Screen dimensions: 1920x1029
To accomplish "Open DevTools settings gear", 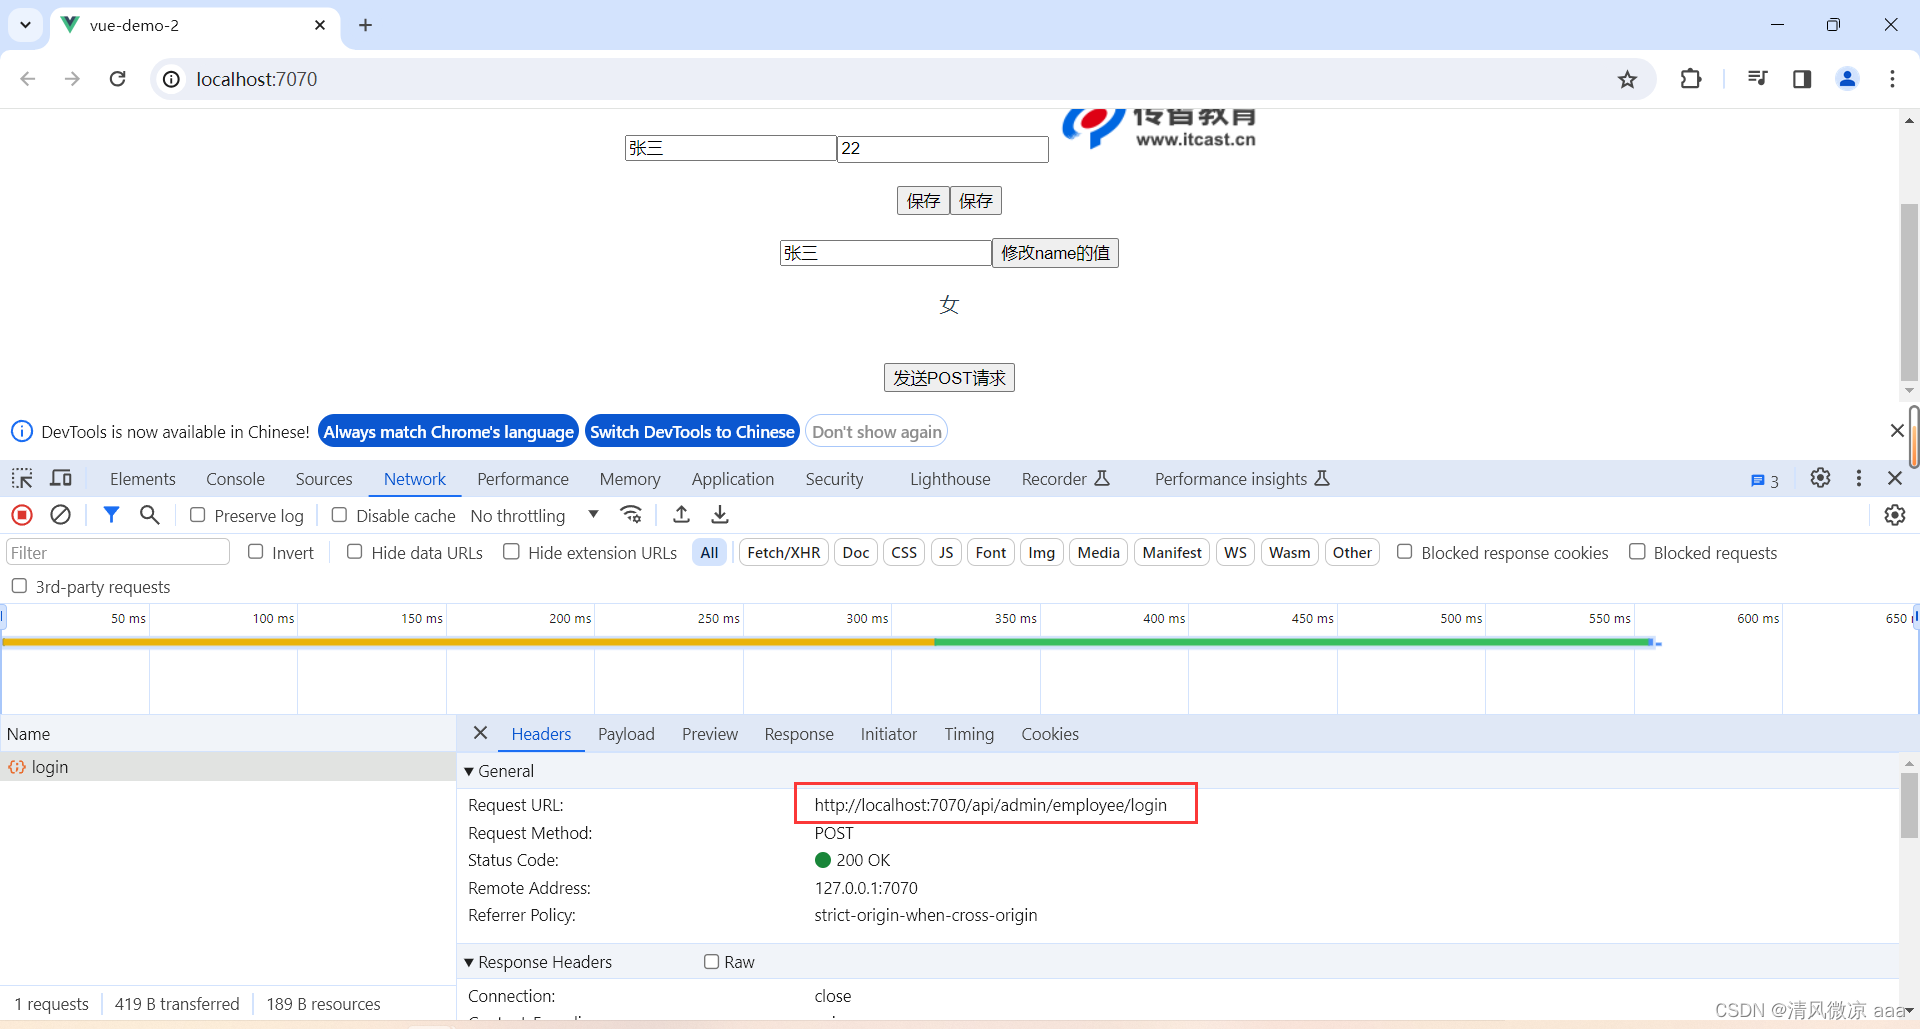I will (1821, 479).
